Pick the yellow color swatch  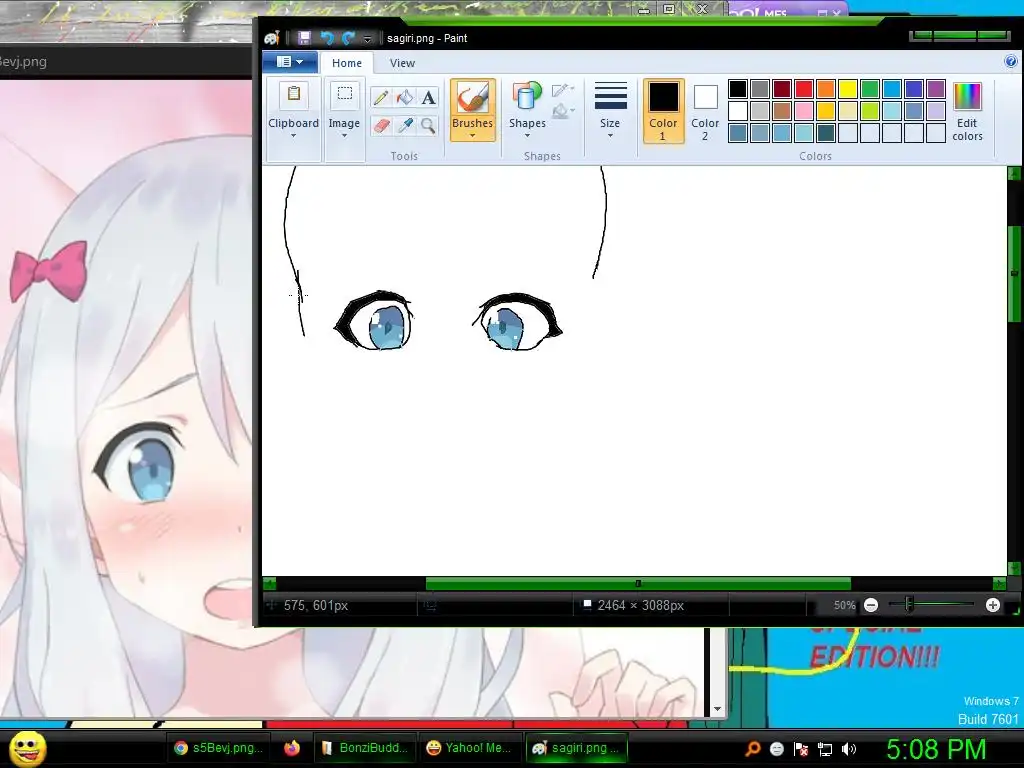(x=848, y=88)
